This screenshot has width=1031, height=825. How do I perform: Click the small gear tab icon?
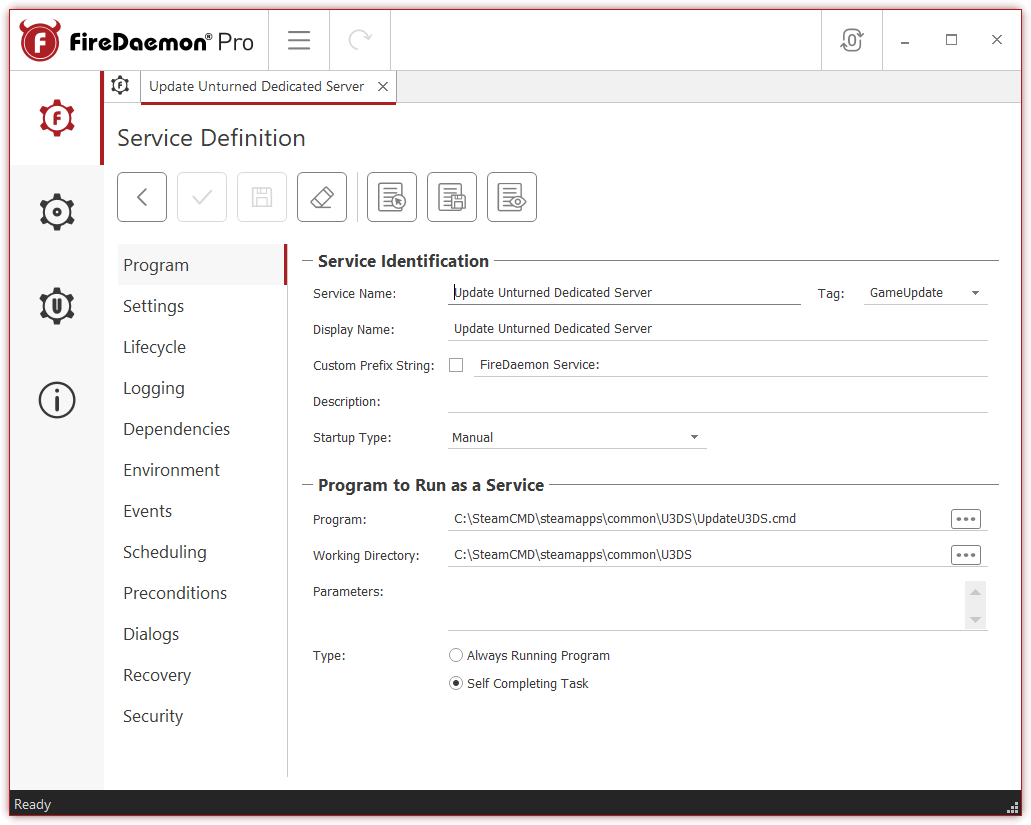tap(120, 85)
